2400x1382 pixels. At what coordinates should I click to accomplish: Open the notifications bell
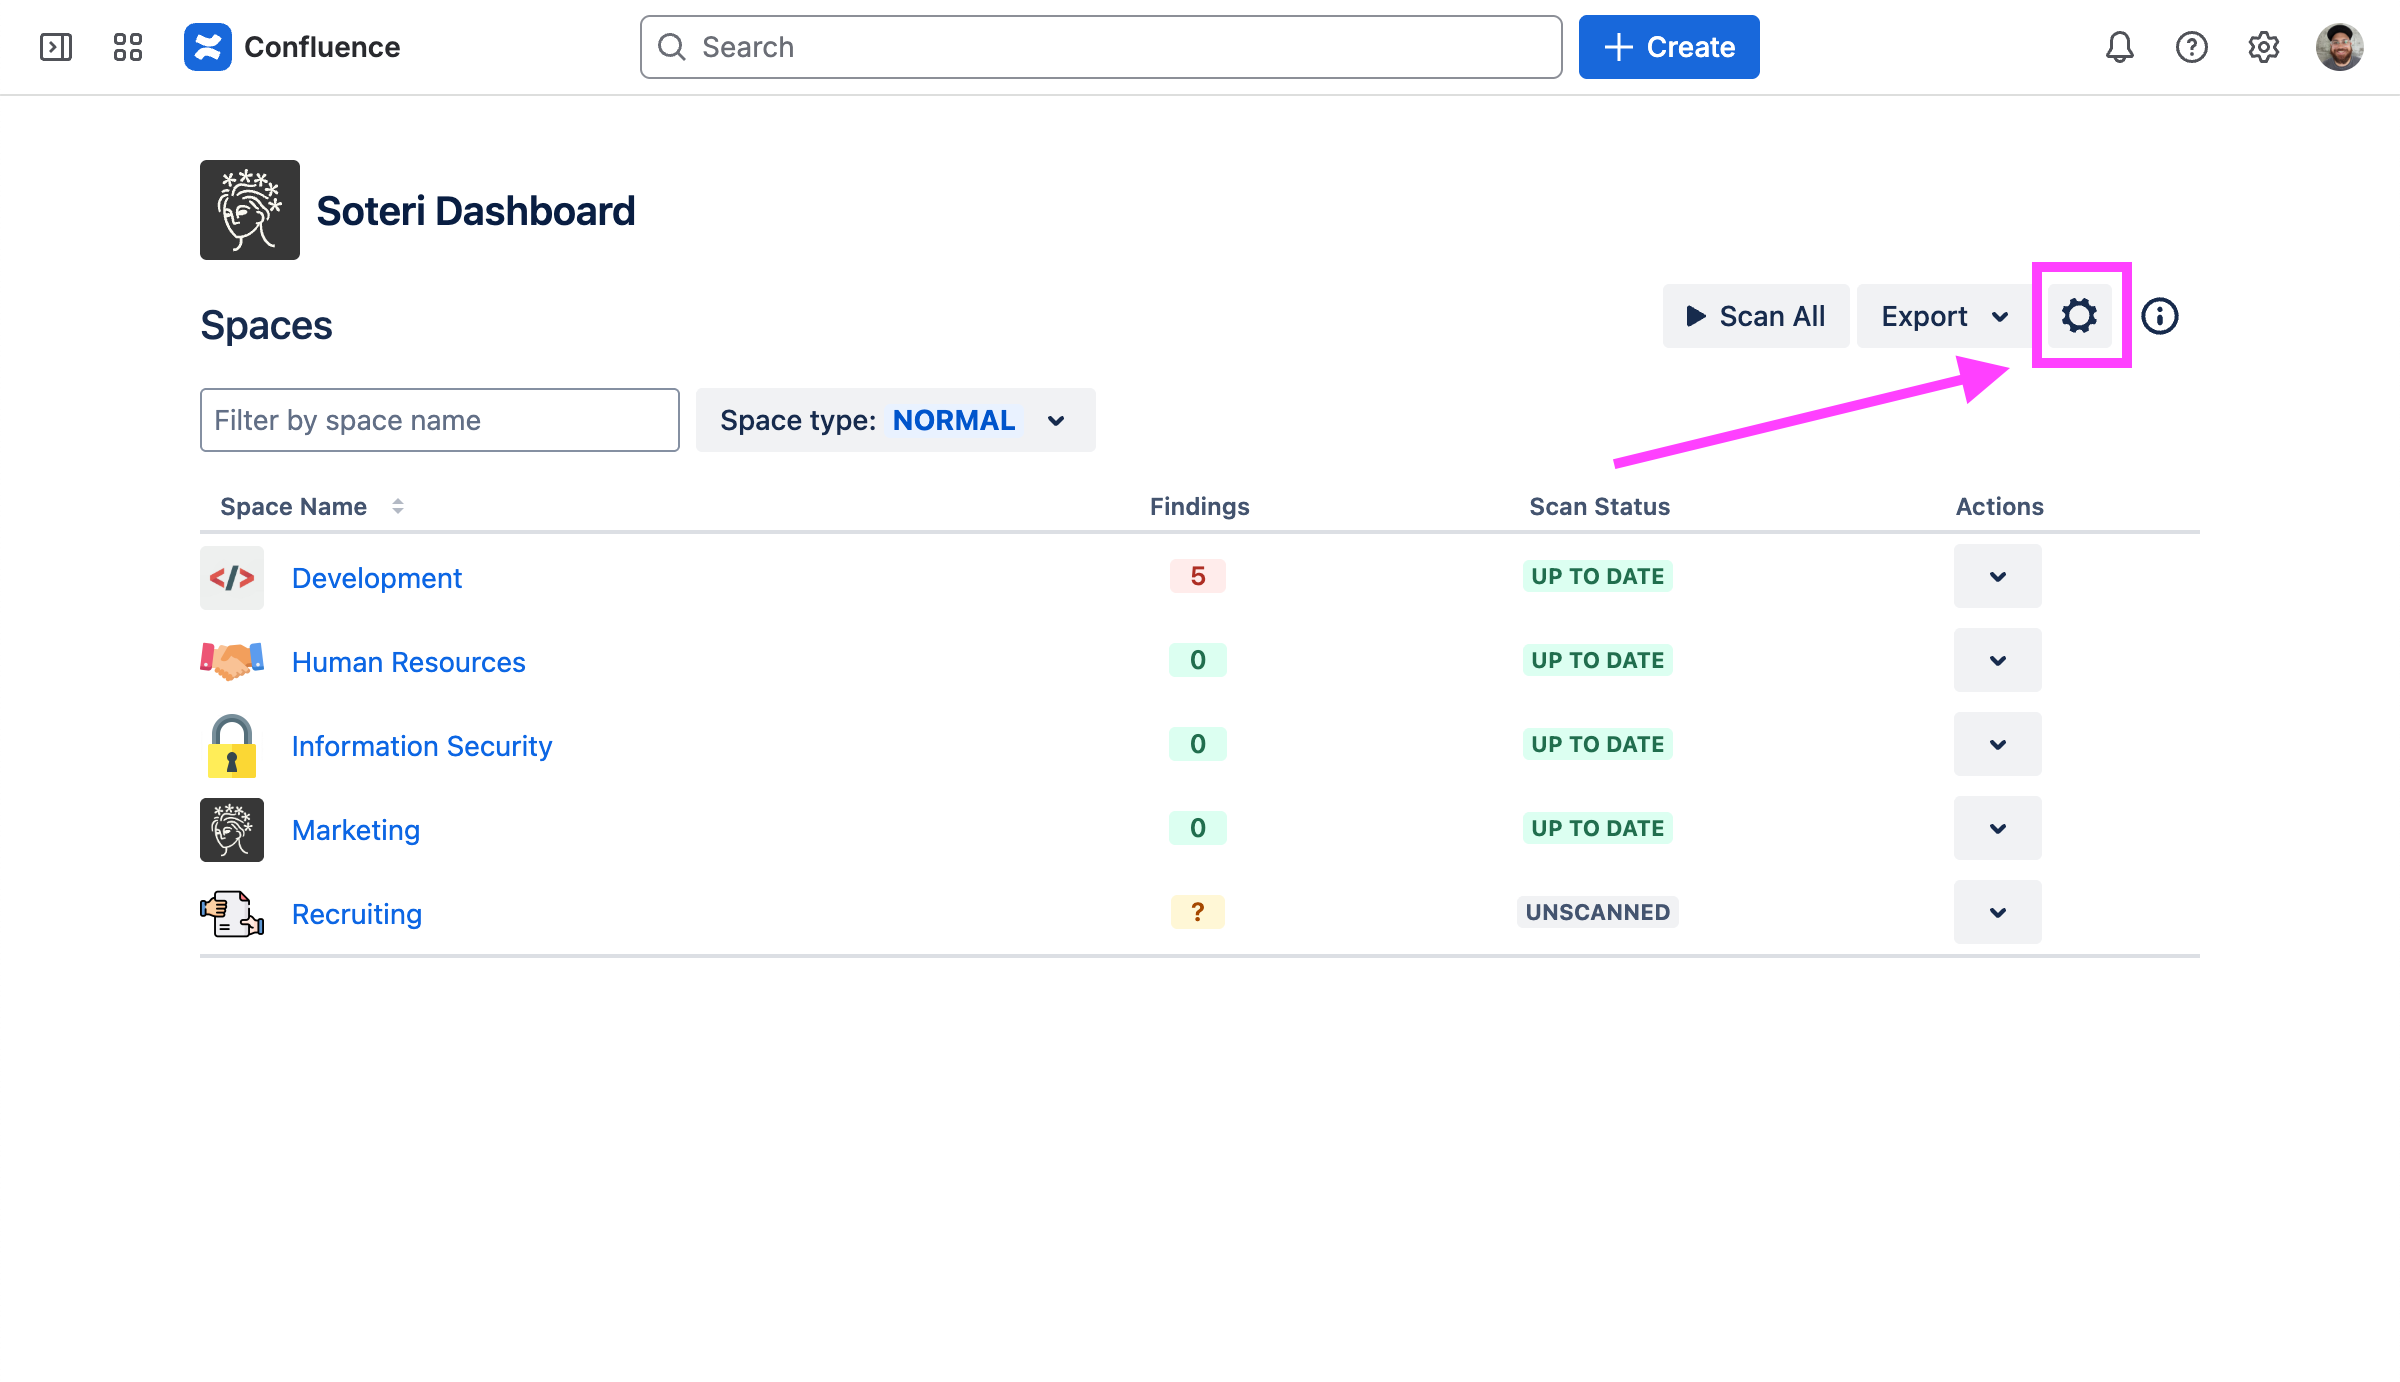[2119, 47]
